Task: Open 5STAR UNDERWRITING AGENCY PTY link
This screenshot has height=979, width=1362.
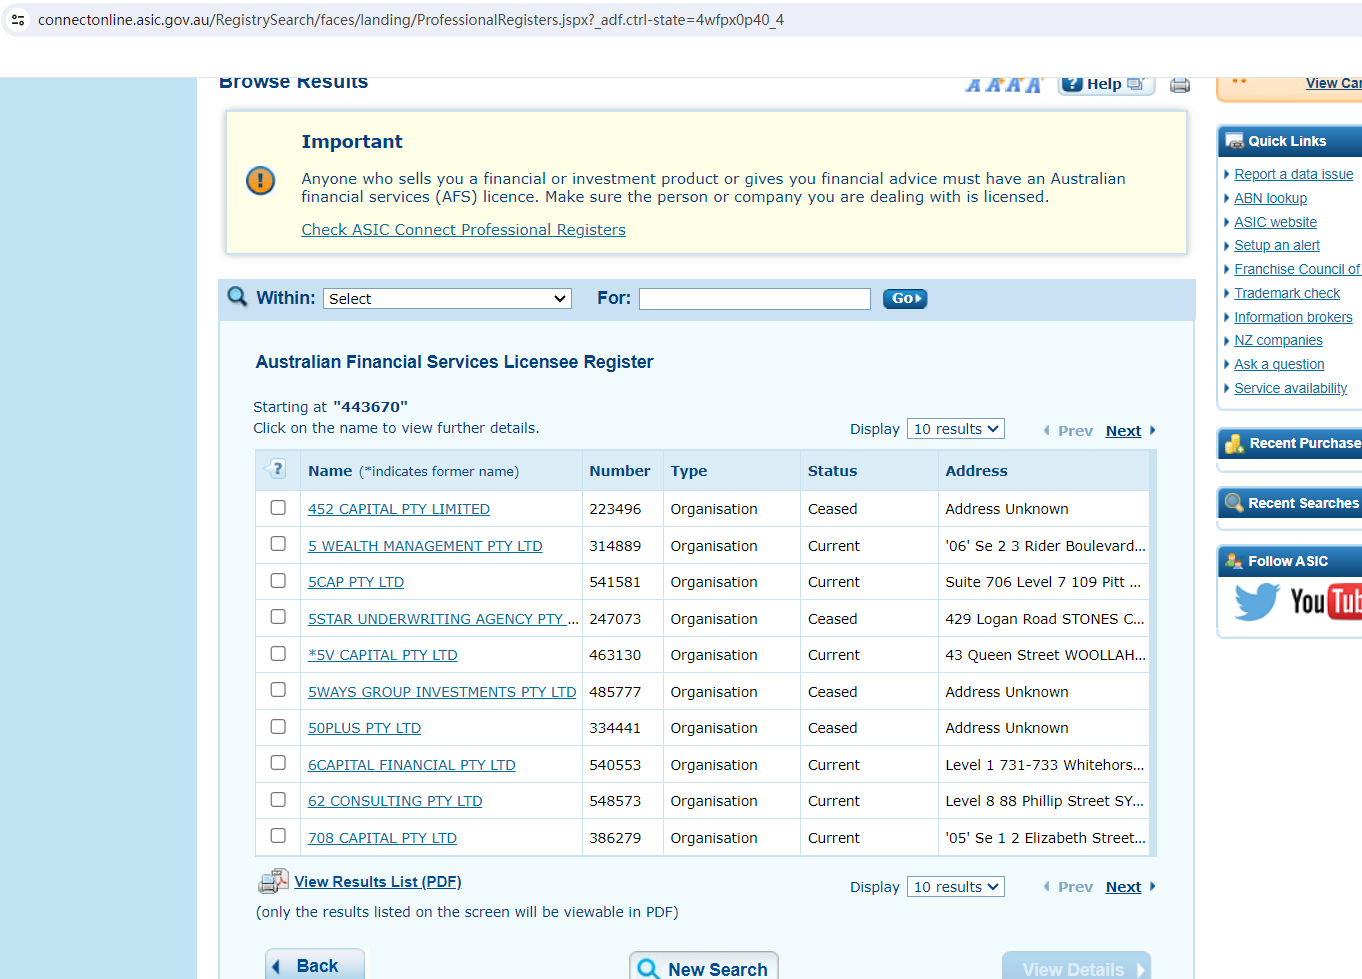Action: 443,619
